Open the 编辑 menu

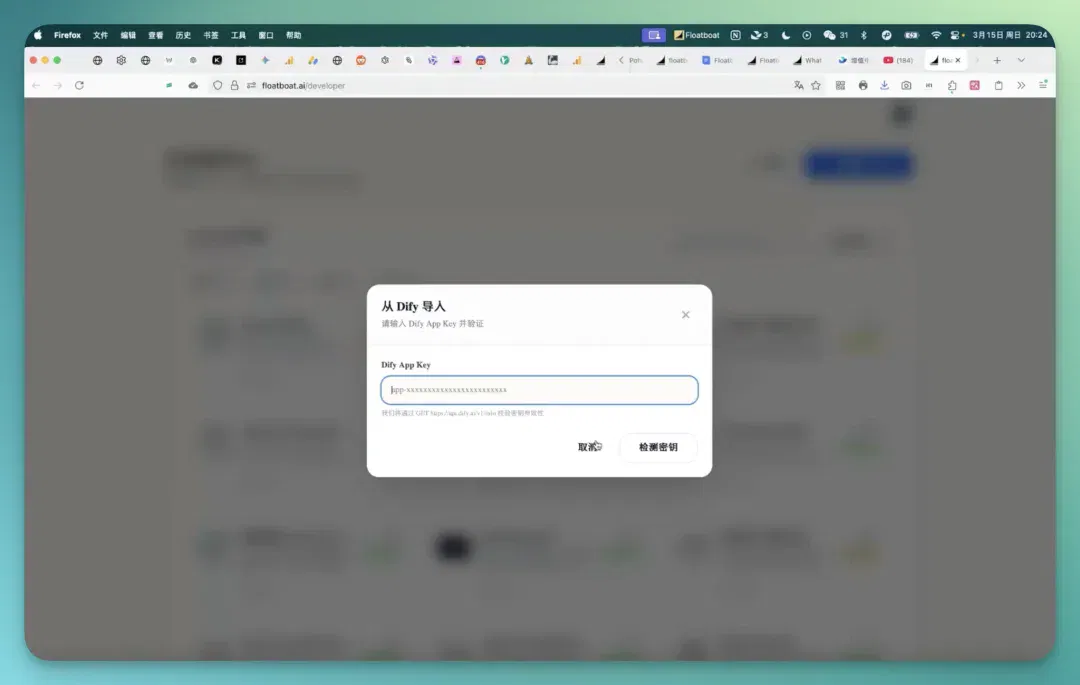click(128, 35)
